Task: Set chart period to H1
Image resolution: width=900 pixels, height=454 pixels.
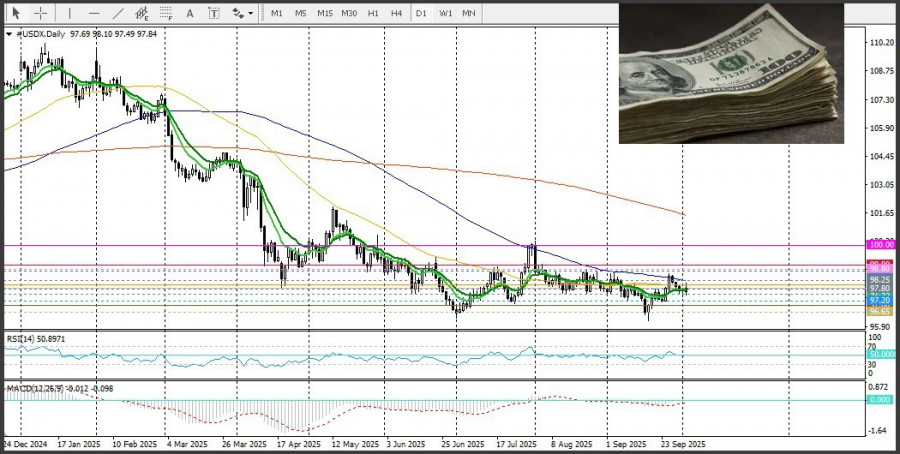Action: coord(373,13)
